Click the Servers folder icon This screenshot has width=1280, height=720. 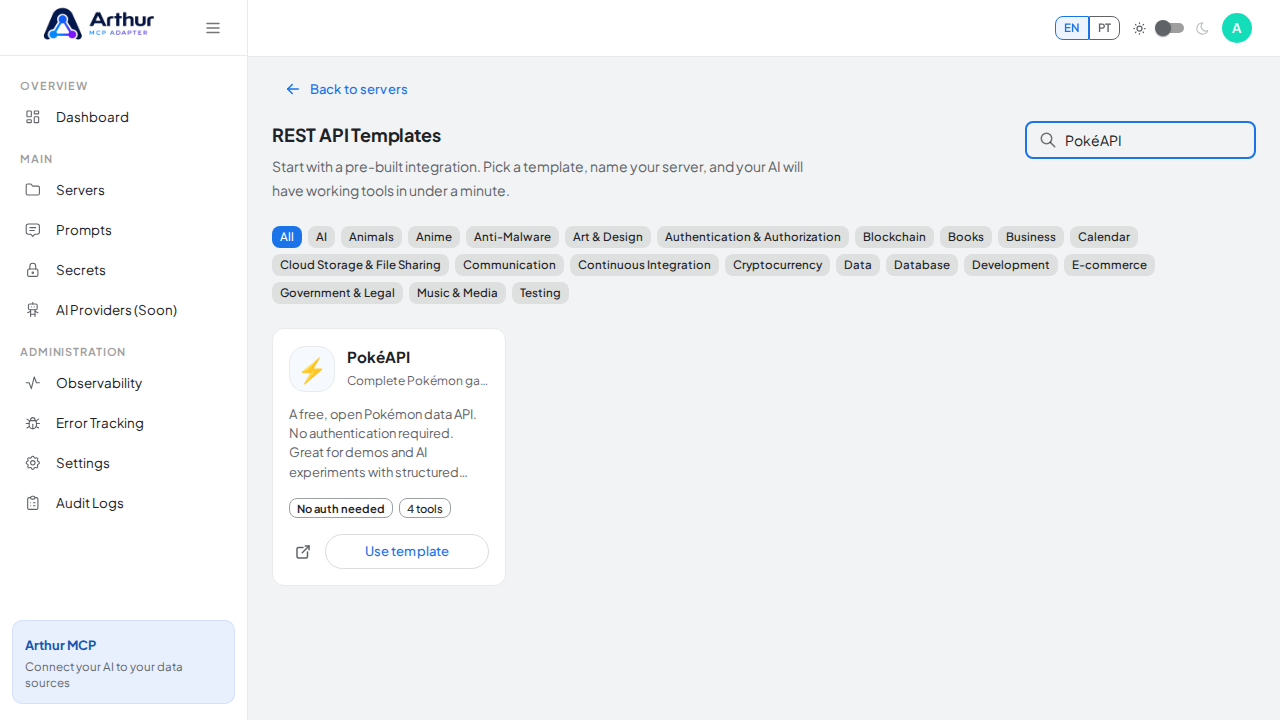point(33,190)
